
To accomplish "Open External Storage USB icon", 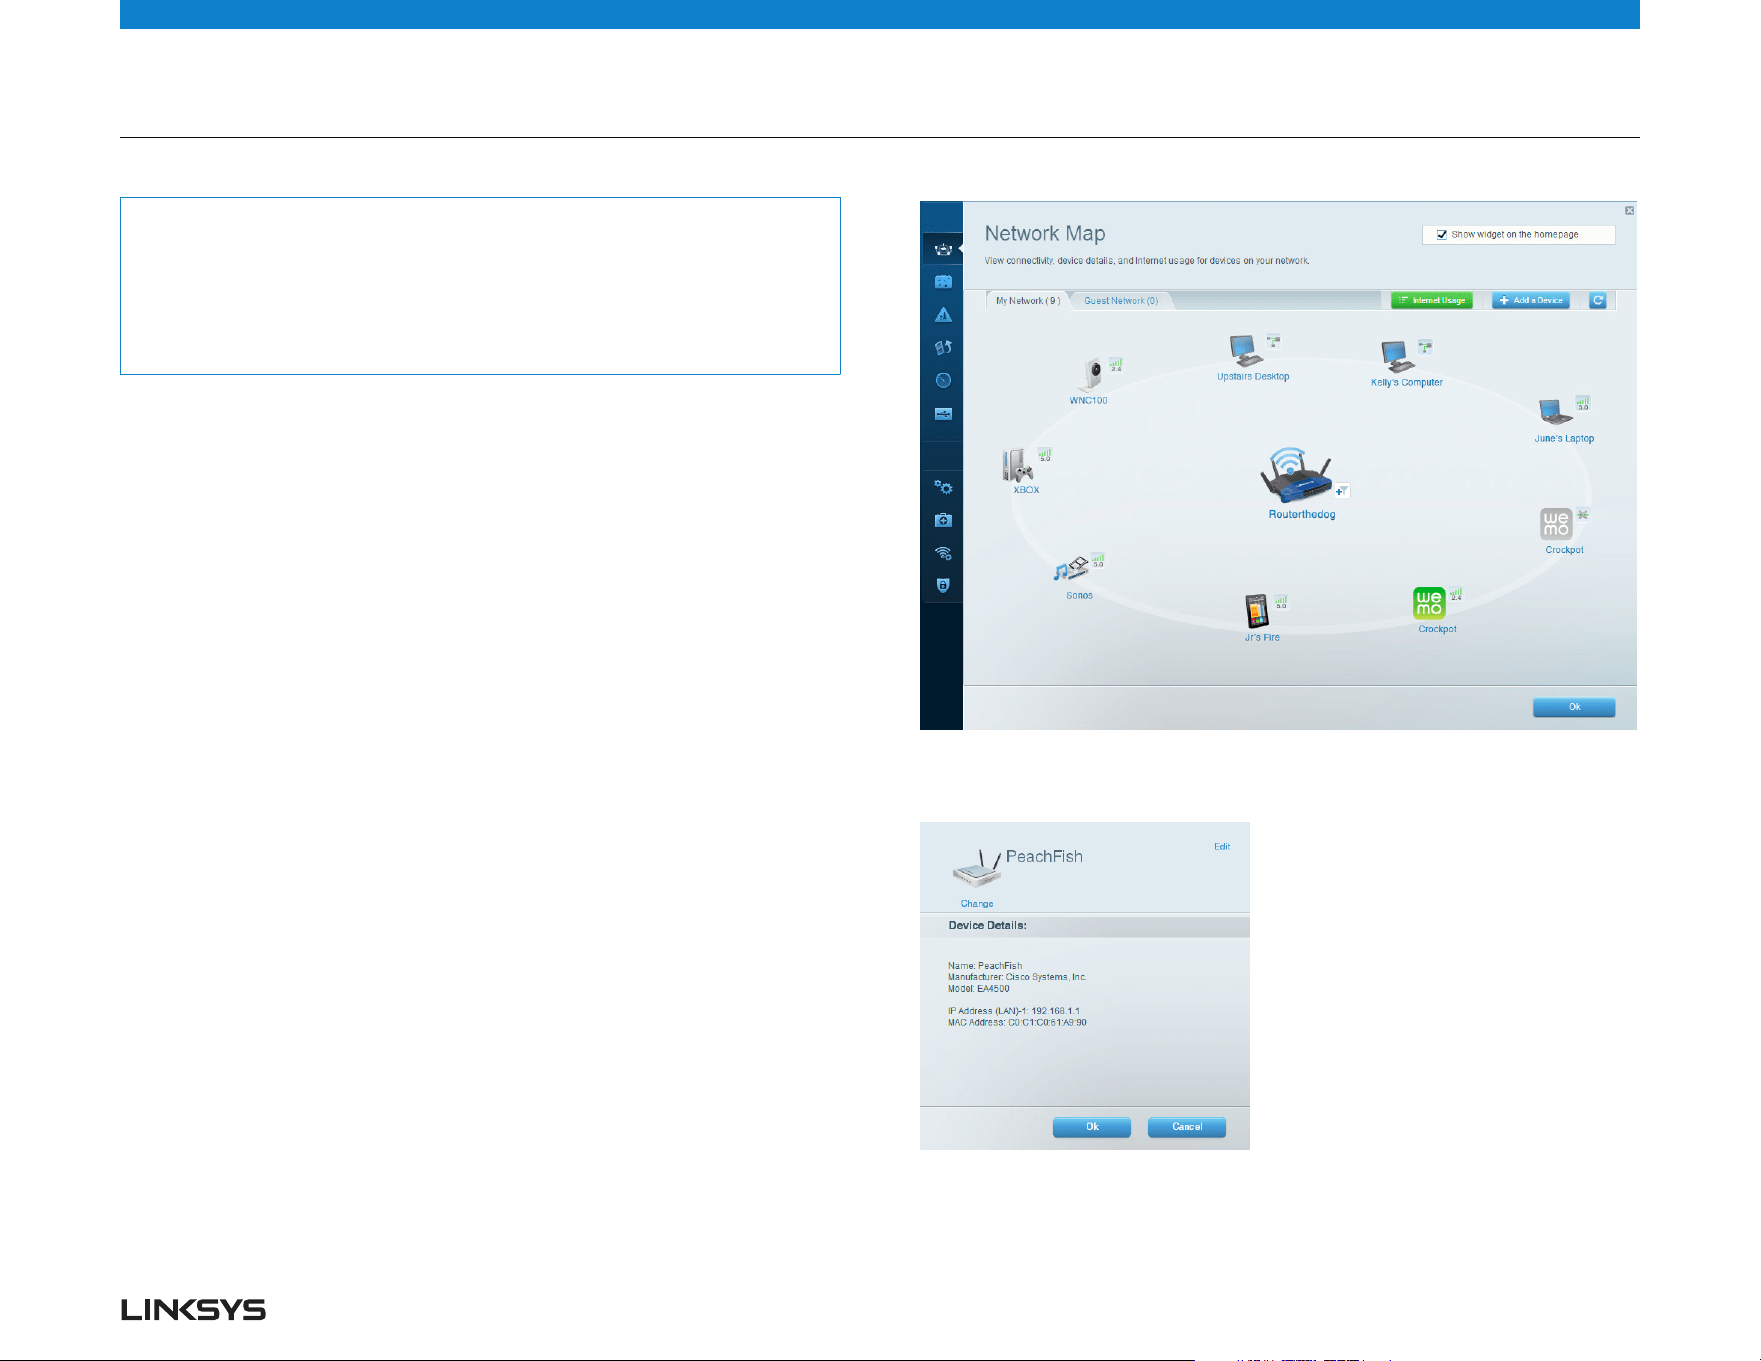I will 943,413.
